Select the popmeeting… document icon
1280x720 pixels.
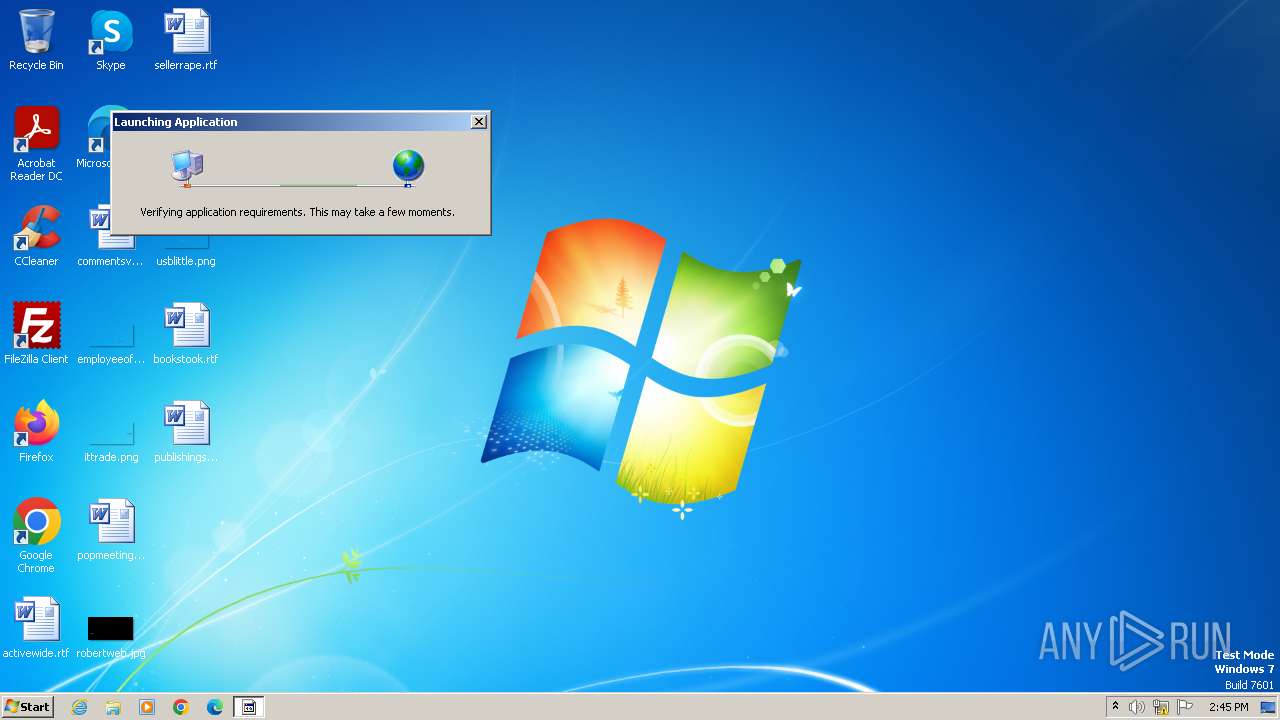pyautogui.click(x=111, y=530)
